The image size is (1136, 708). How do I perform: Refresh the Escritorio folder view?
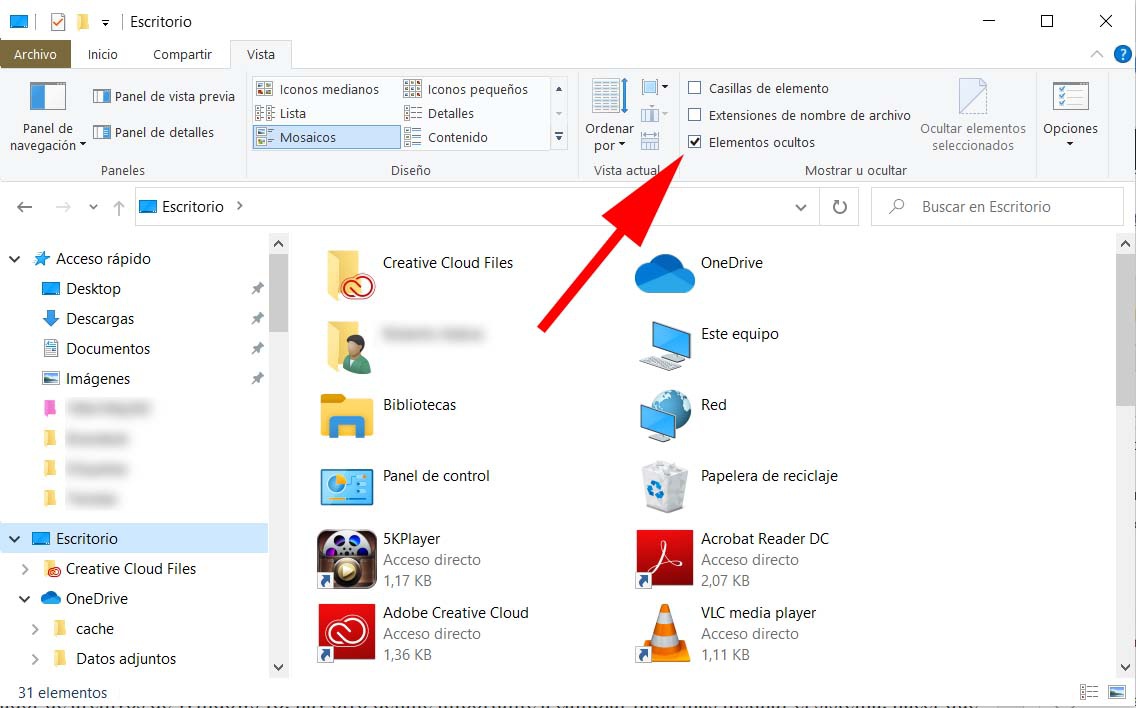tap(839, 206)
